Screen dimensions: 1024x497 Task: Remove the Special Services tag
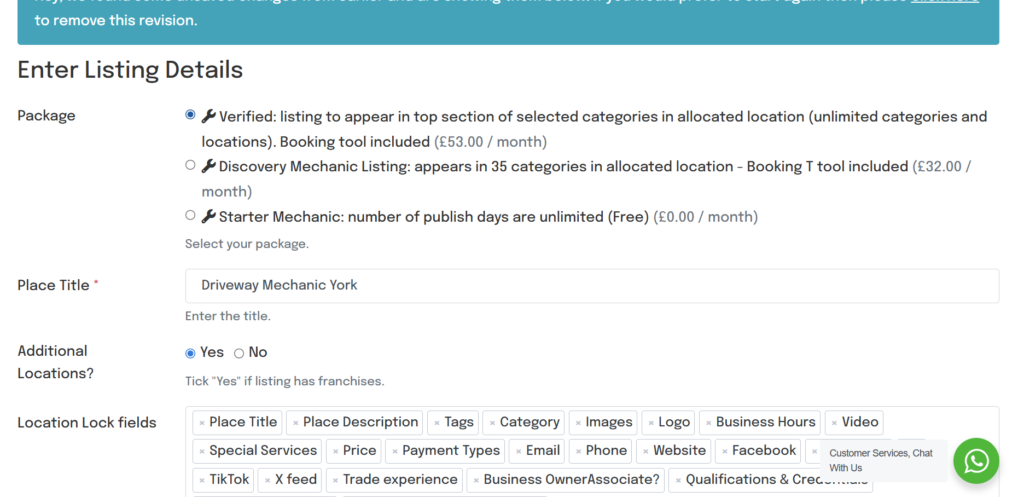click(202, 451)
